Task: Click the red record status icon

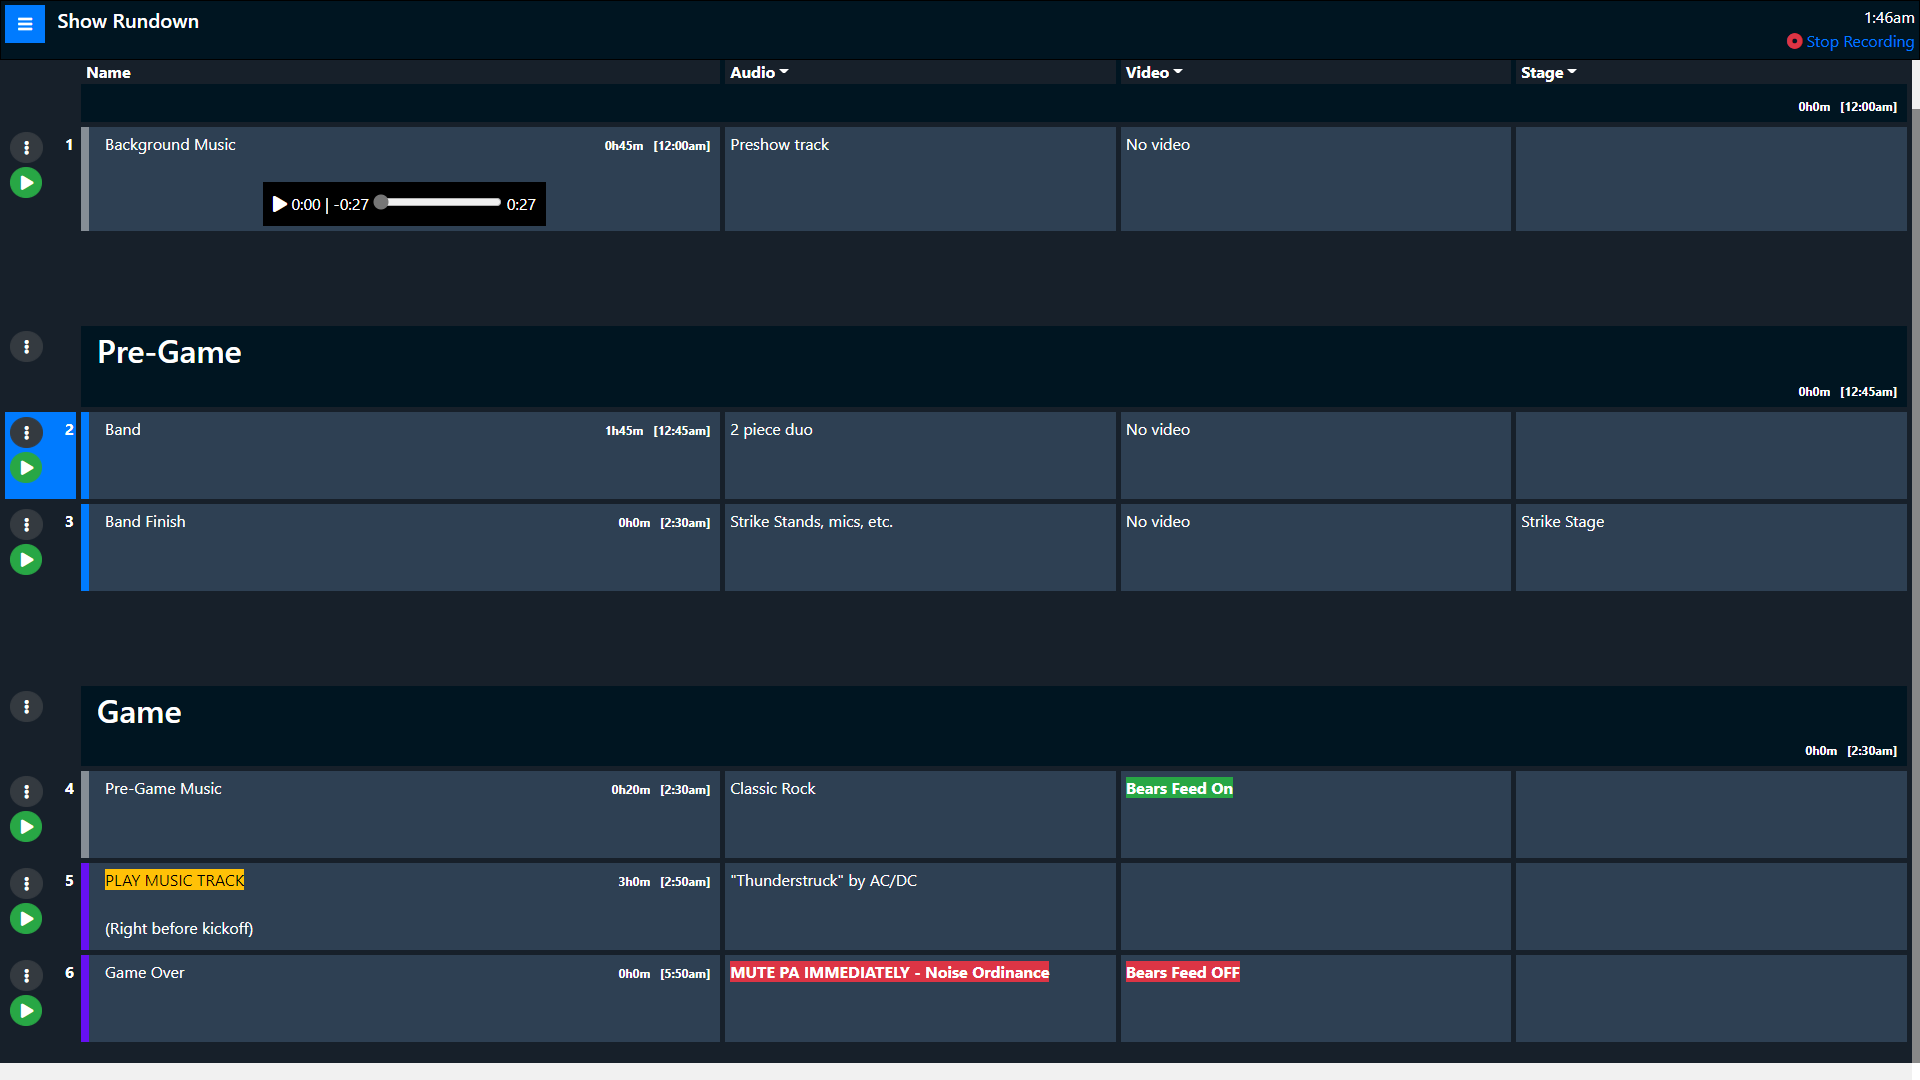Action: (x=1795, y=42)
